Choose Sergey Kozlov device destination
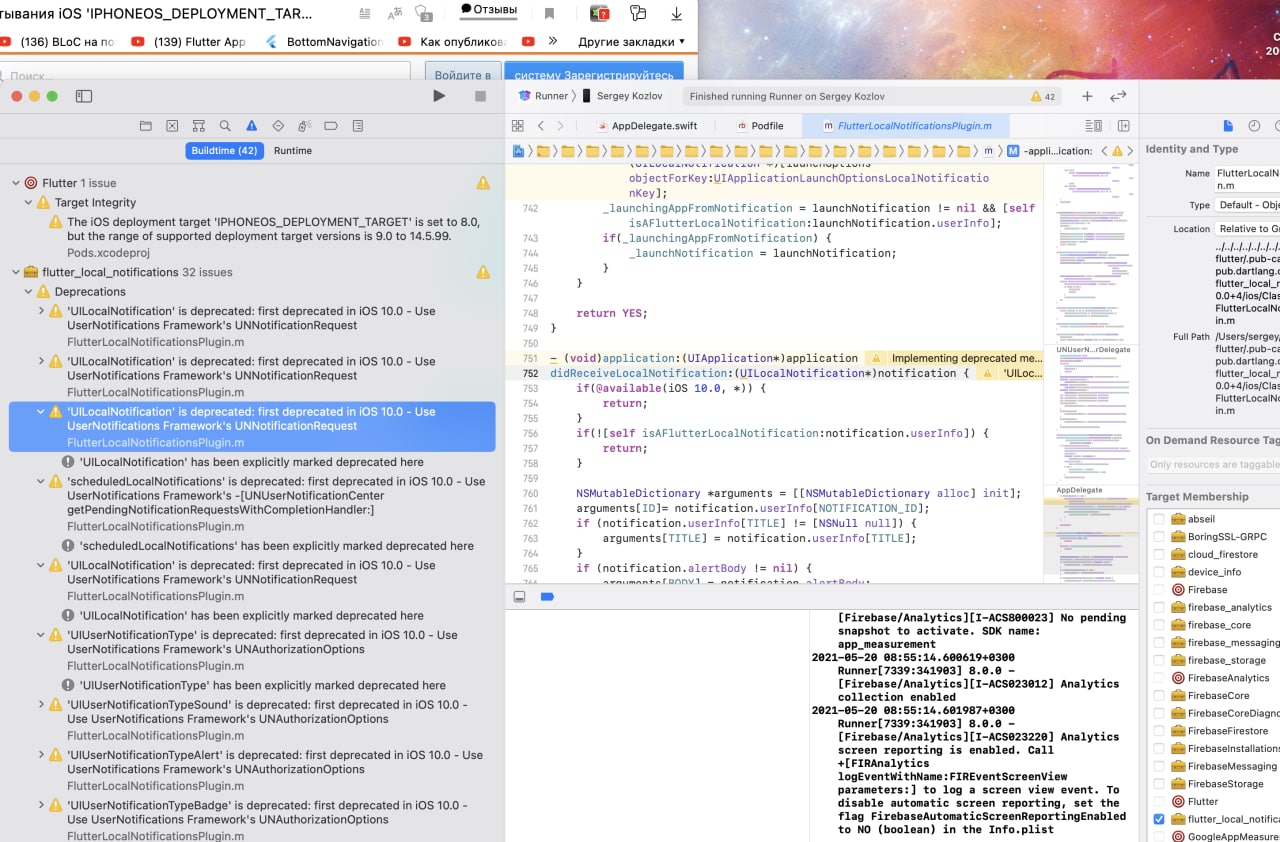This screenshot has width=1280, height=842. [625, 96]
